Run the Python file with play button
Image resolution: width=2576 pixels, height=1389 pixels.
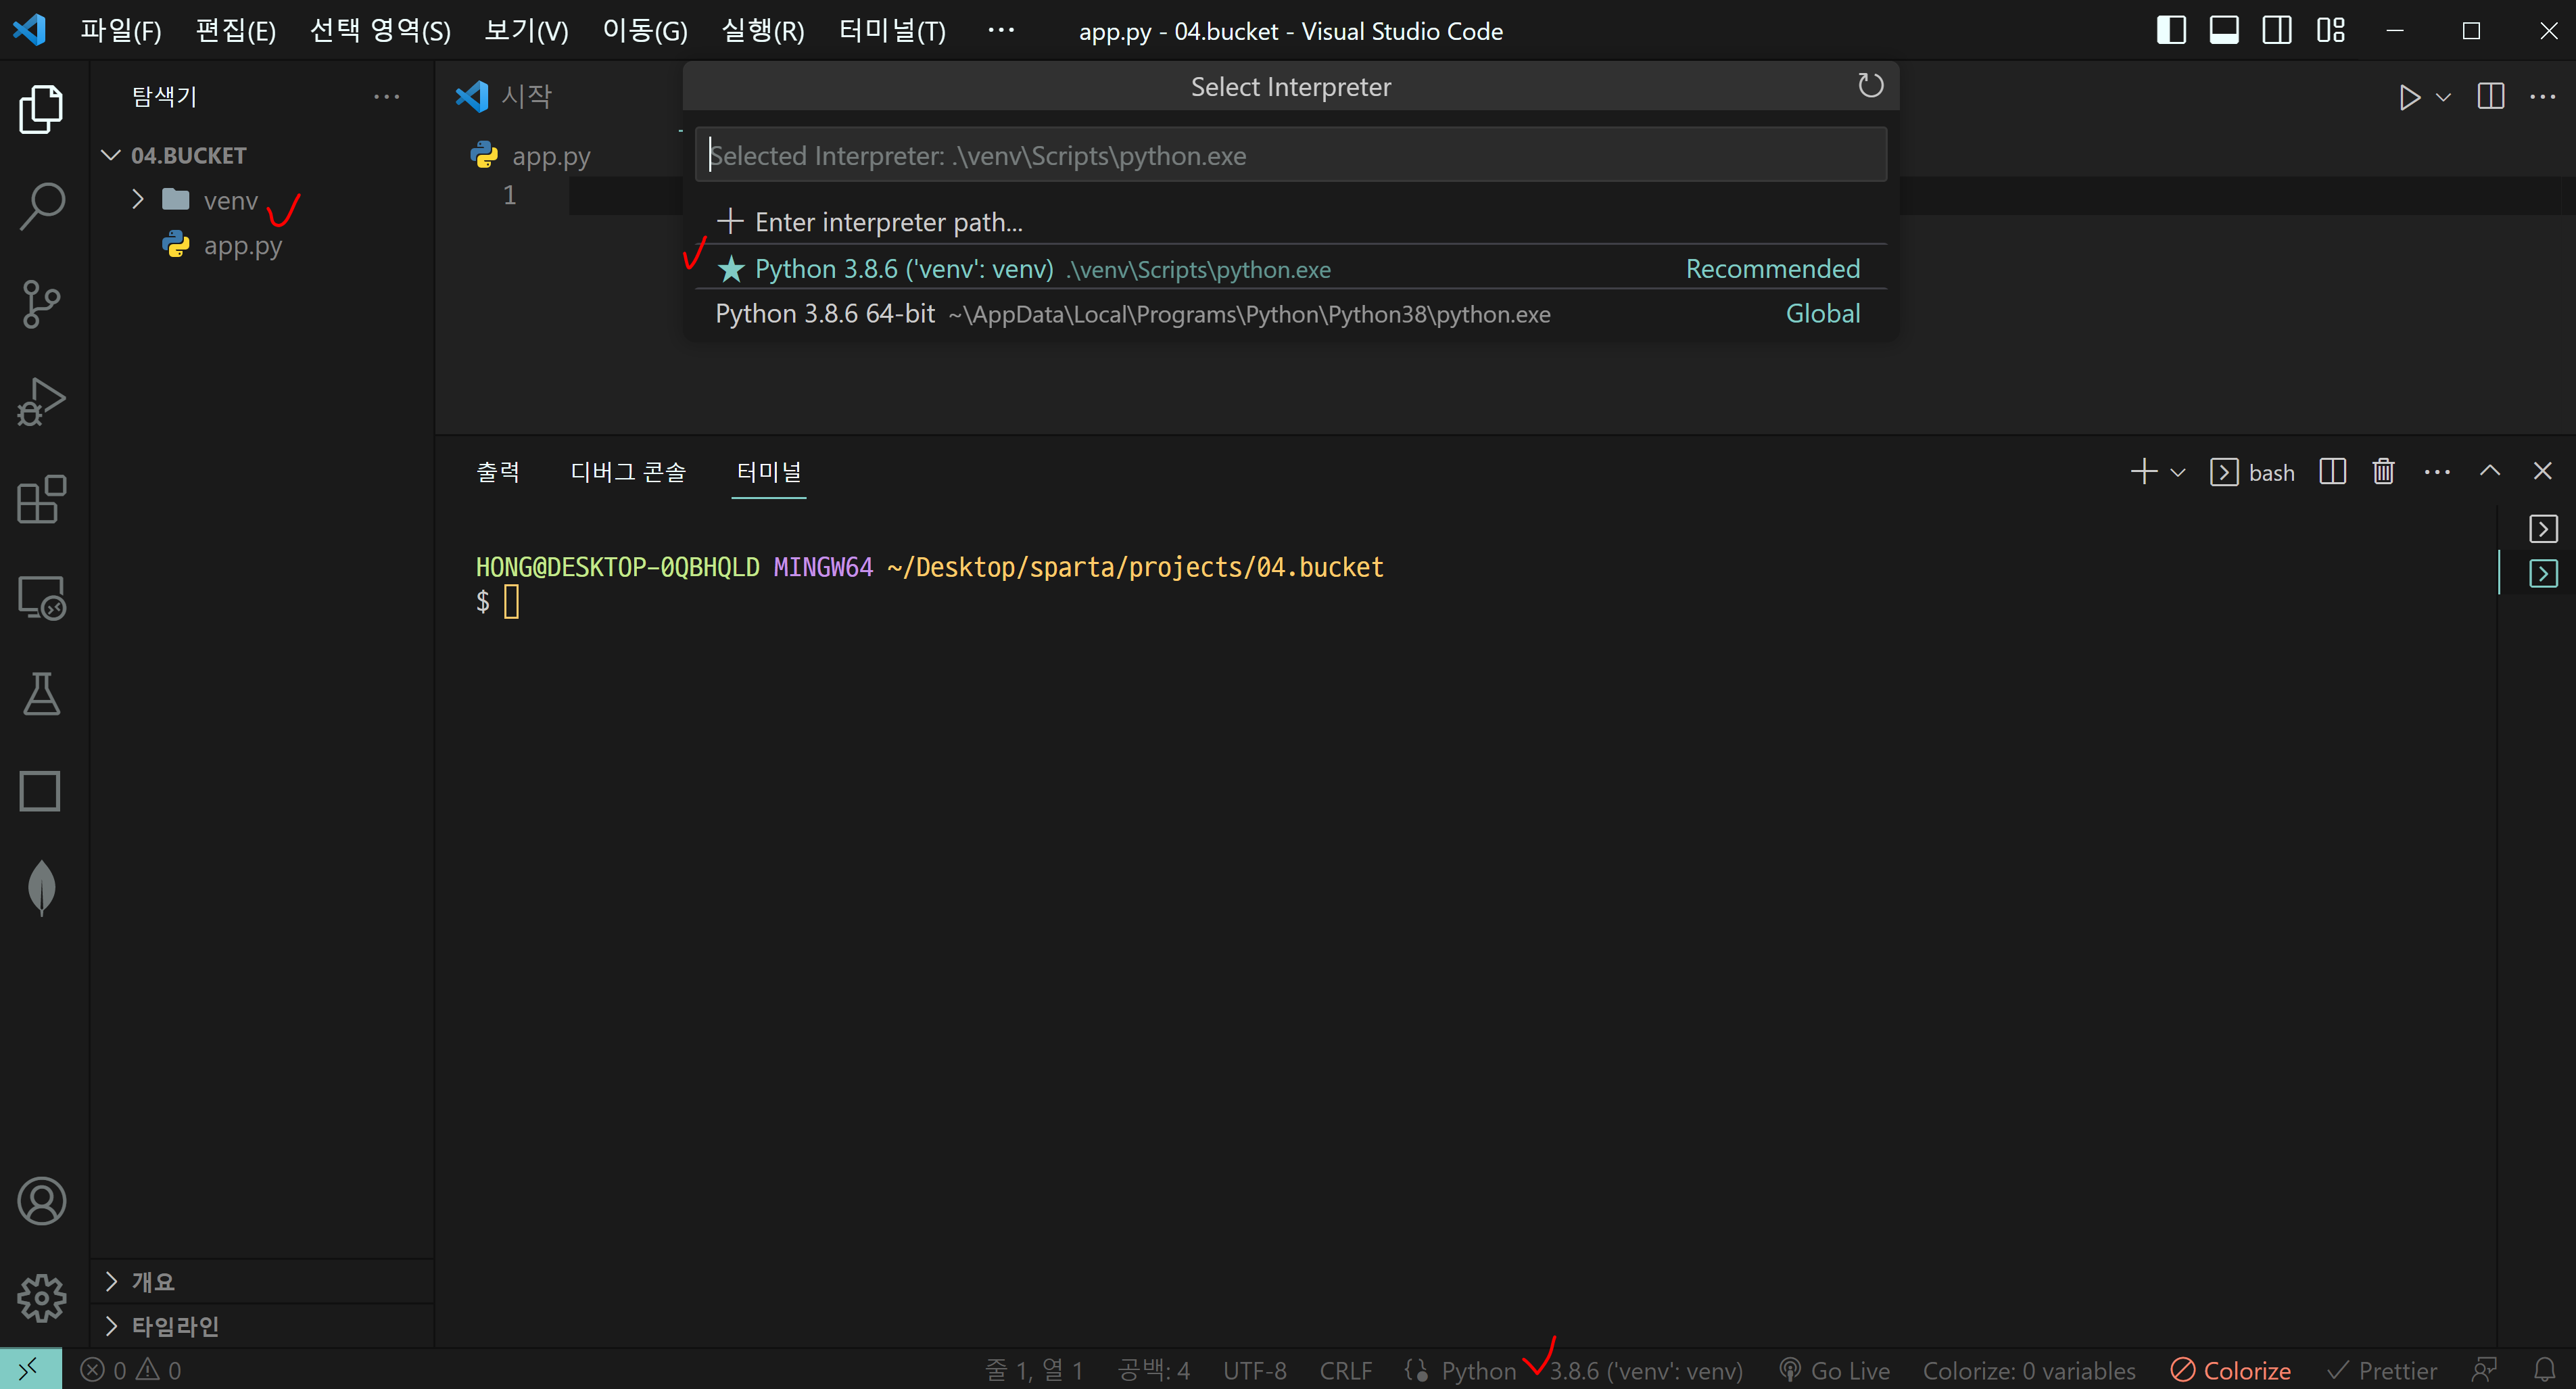coord(2410,97)
